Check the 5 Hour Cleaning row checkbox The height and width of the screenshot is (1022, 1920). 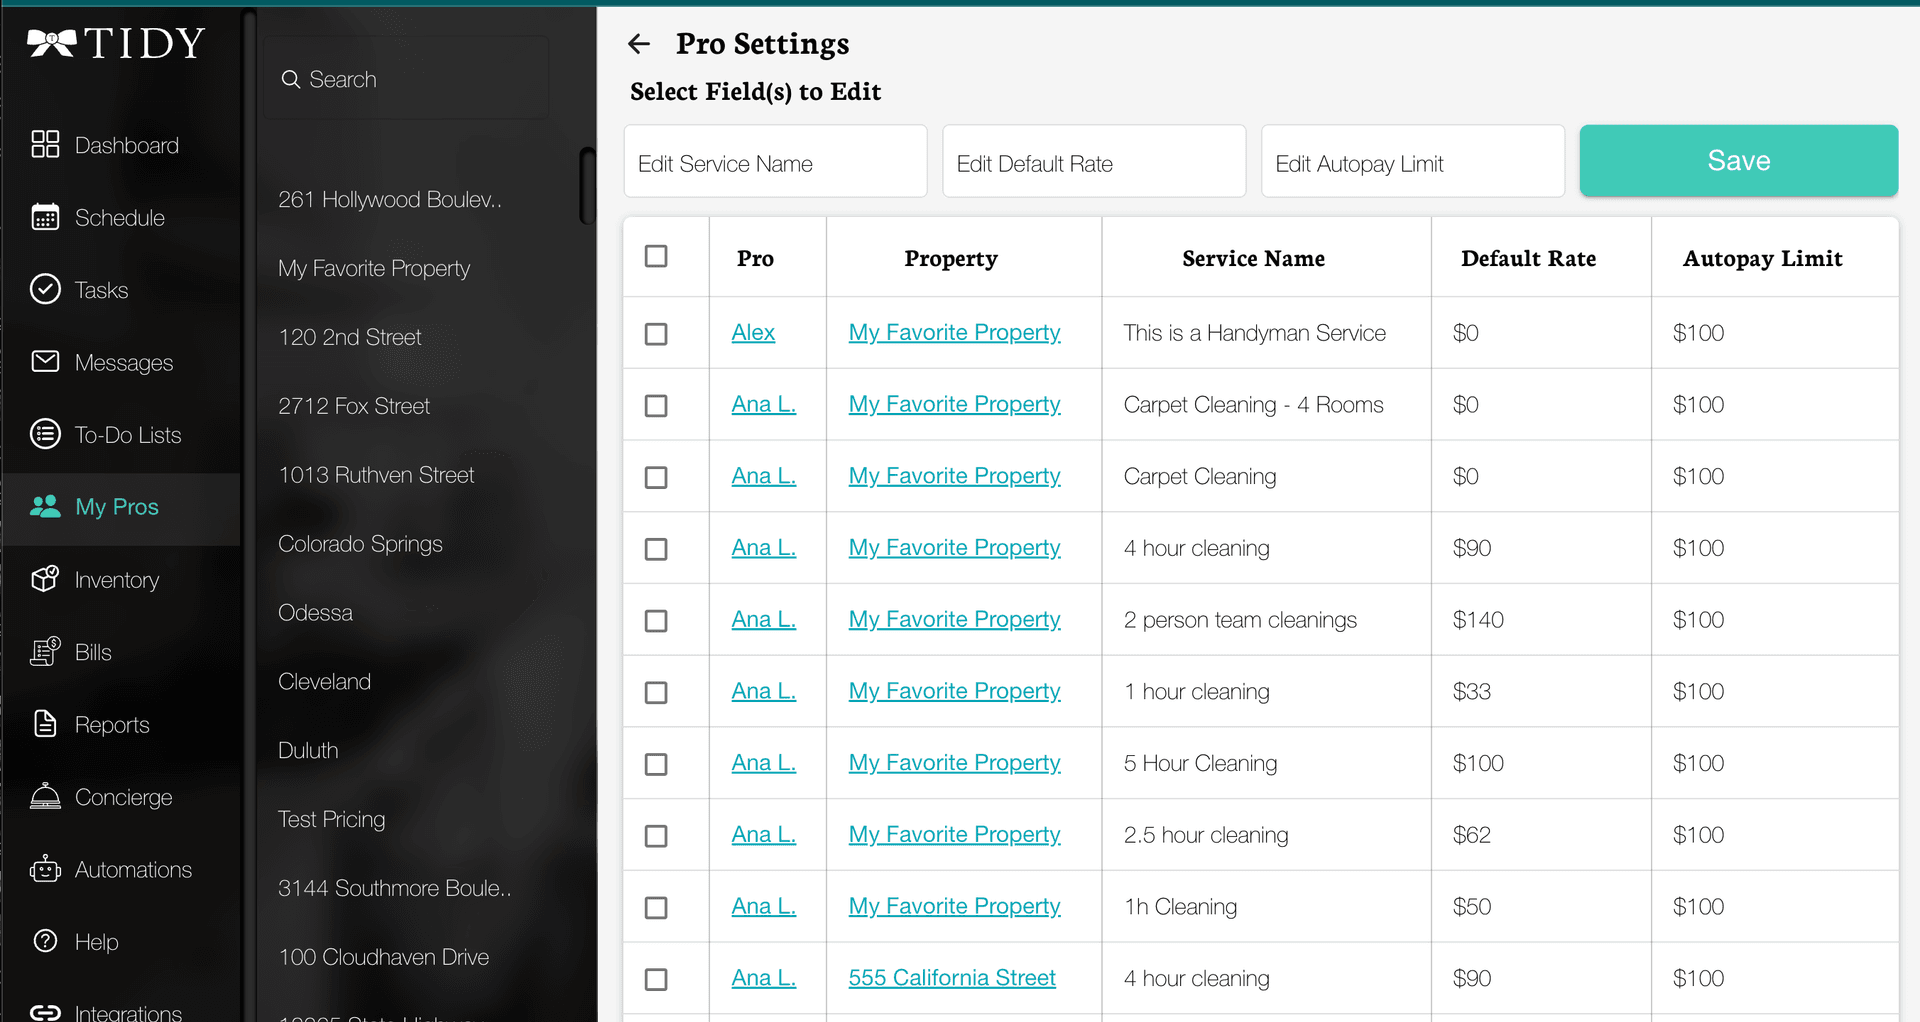tap(656, 763)
